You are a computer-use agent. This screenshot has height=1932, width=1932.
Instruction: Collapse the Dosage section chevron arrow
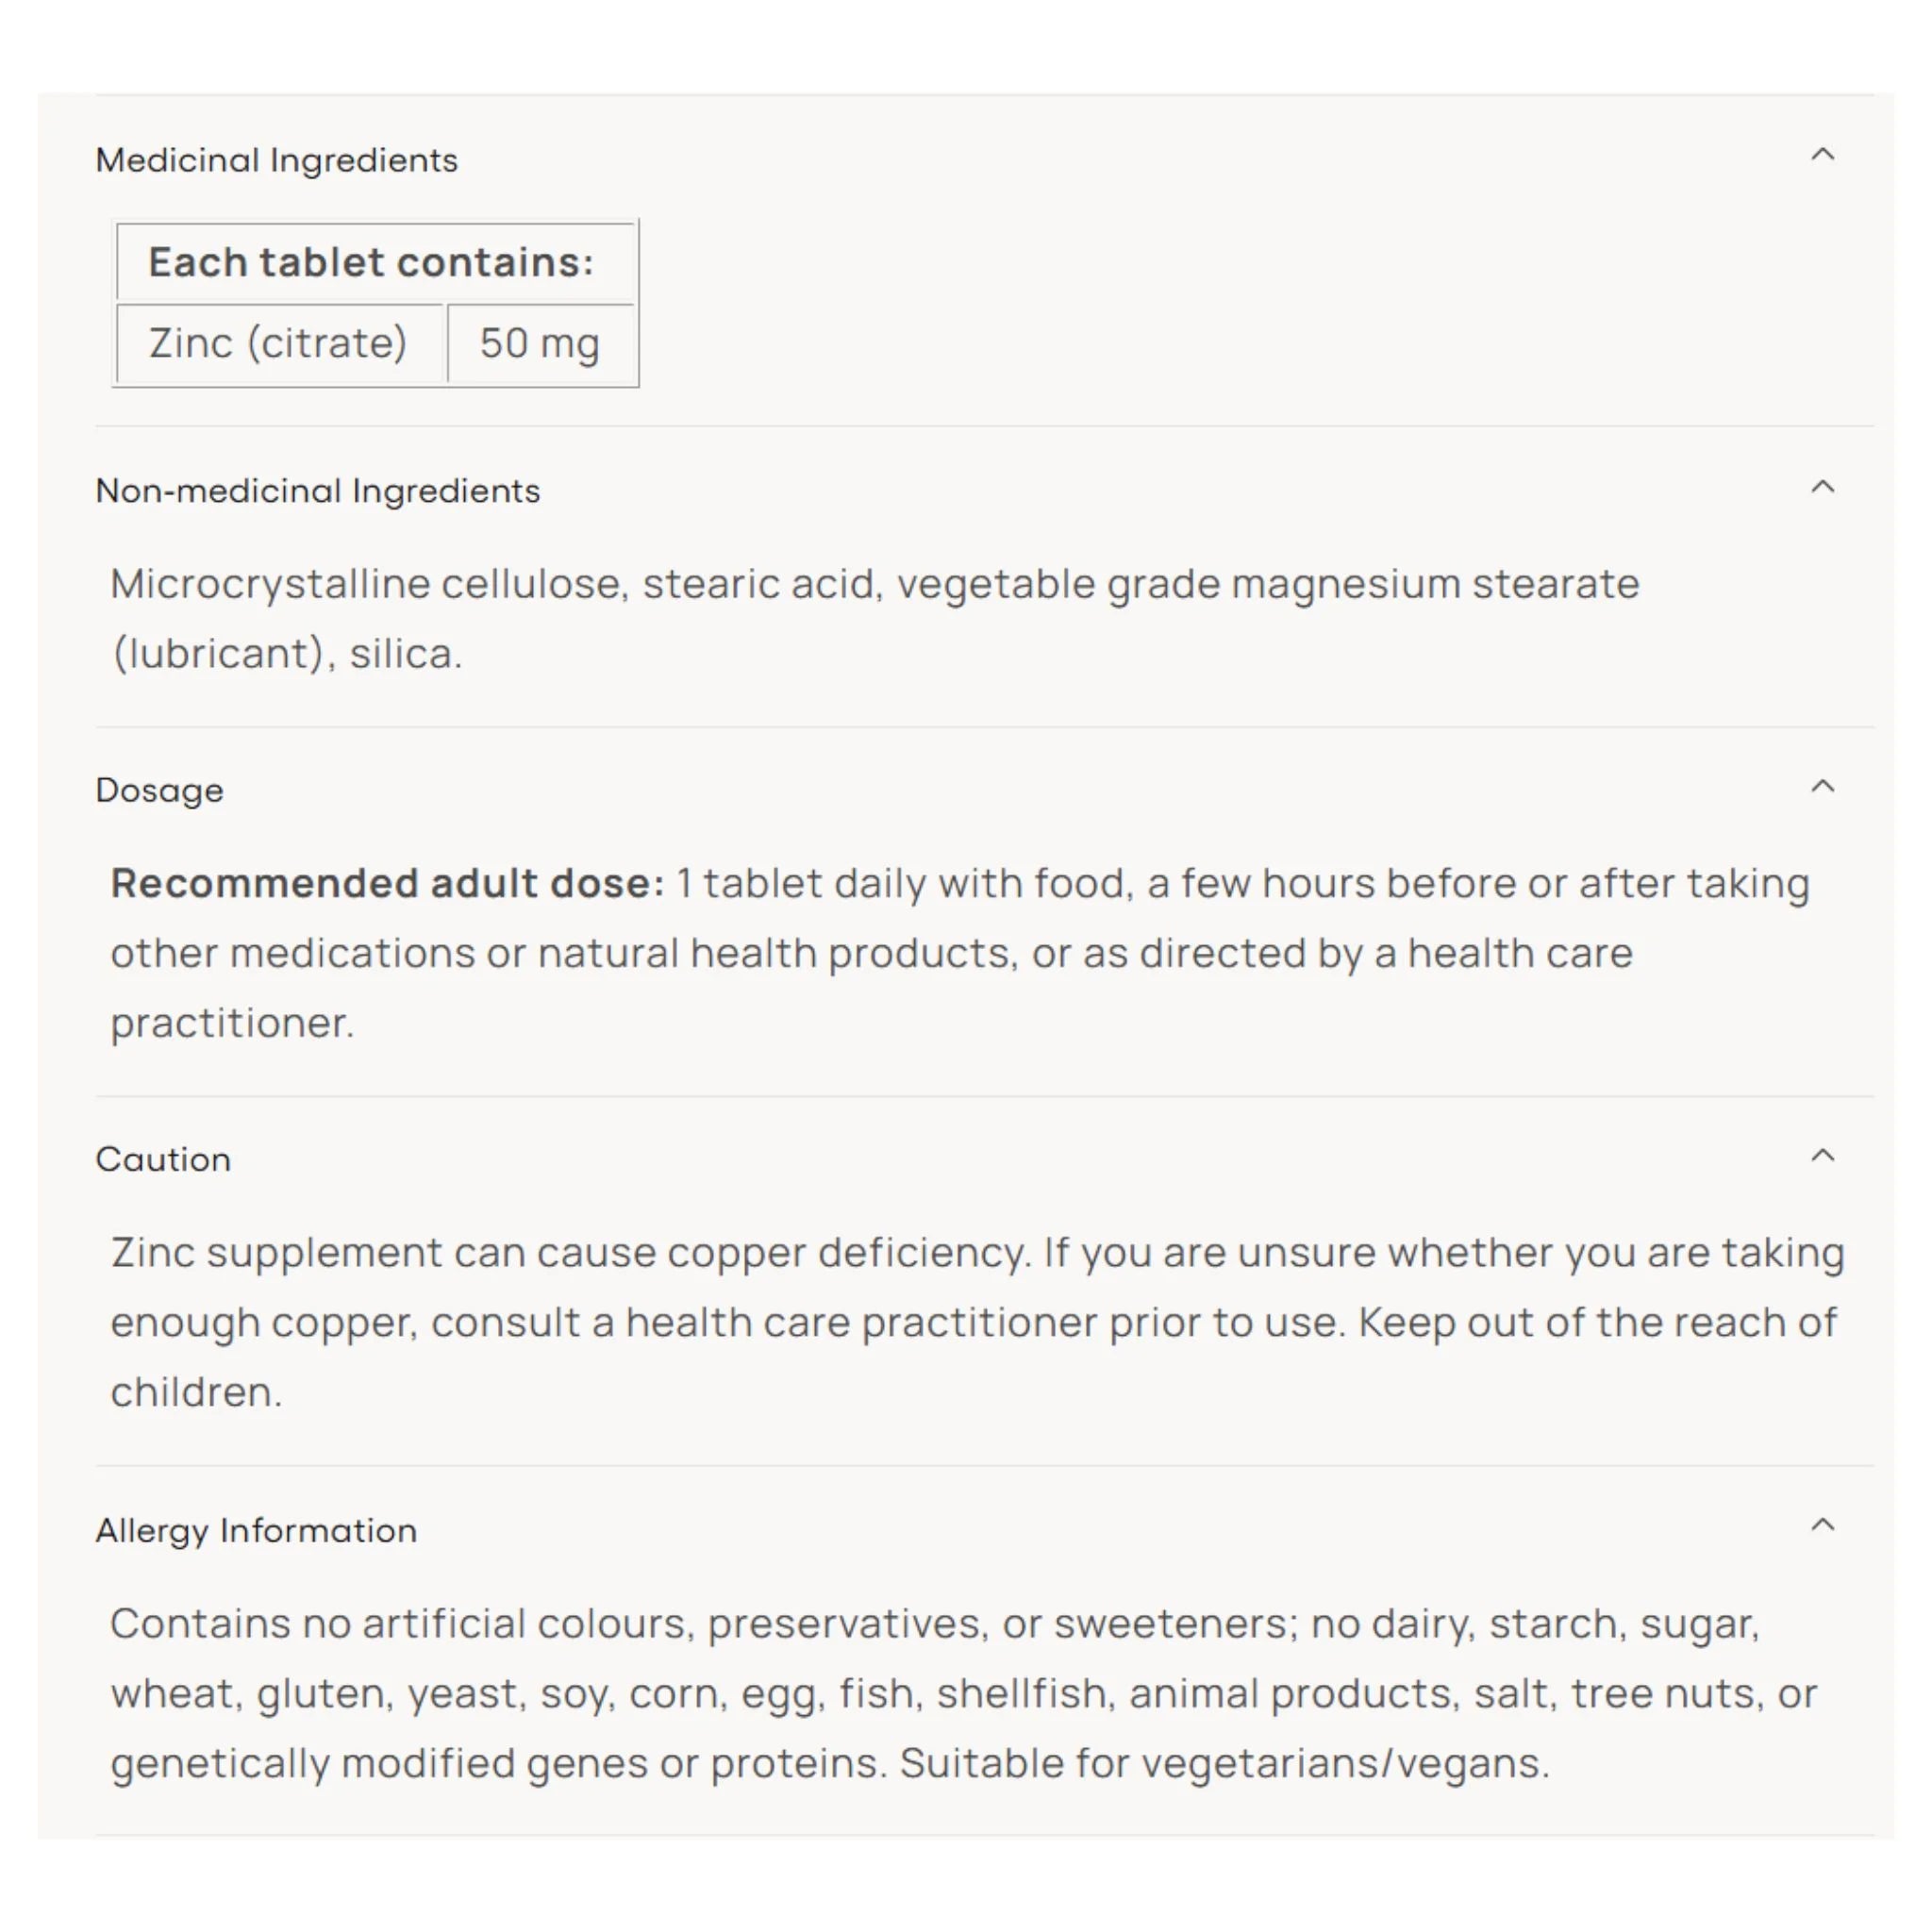[x=1822, y=786]
